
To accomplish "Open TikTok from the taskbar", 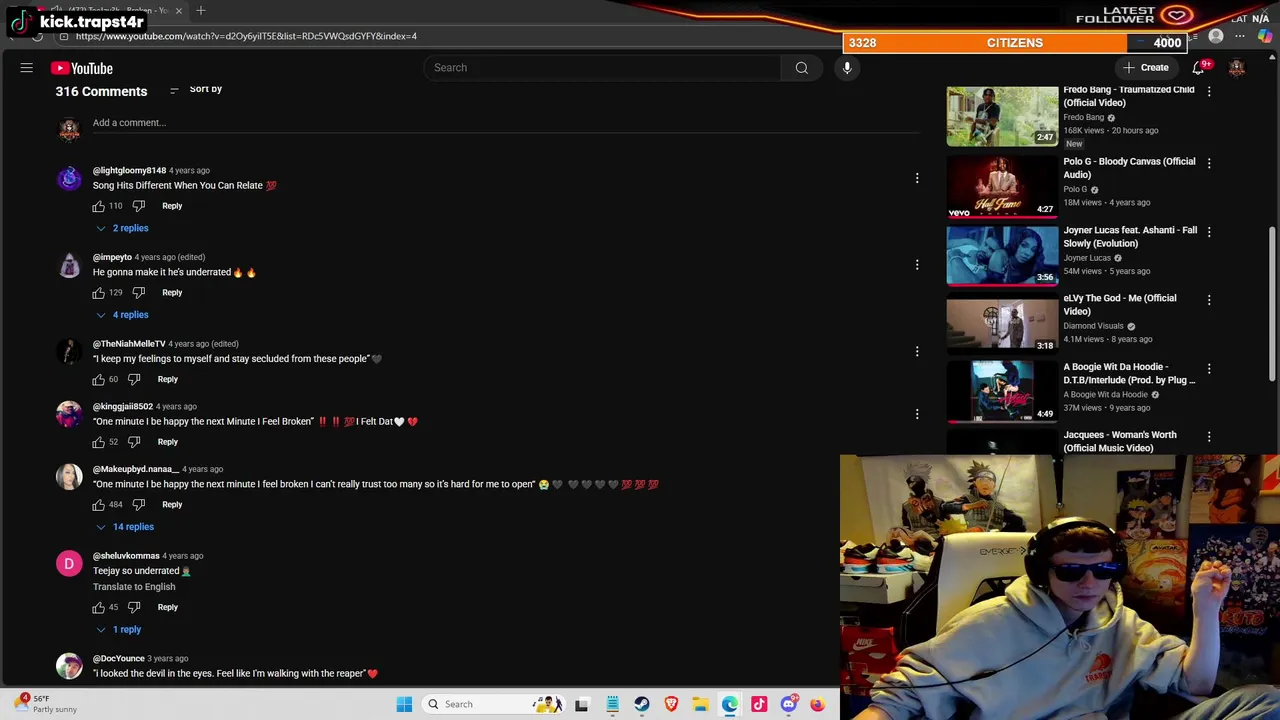I will [x=759, y=704].
